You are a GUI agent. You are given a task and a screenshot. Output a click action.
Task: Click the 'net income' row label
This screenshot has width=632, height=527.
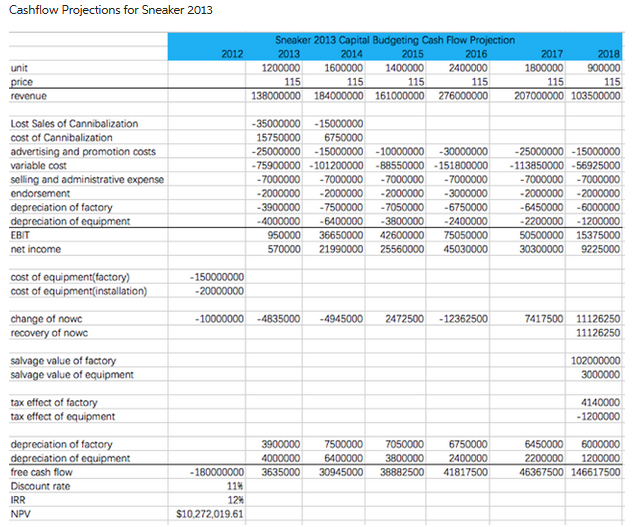(x=35, y=249)
